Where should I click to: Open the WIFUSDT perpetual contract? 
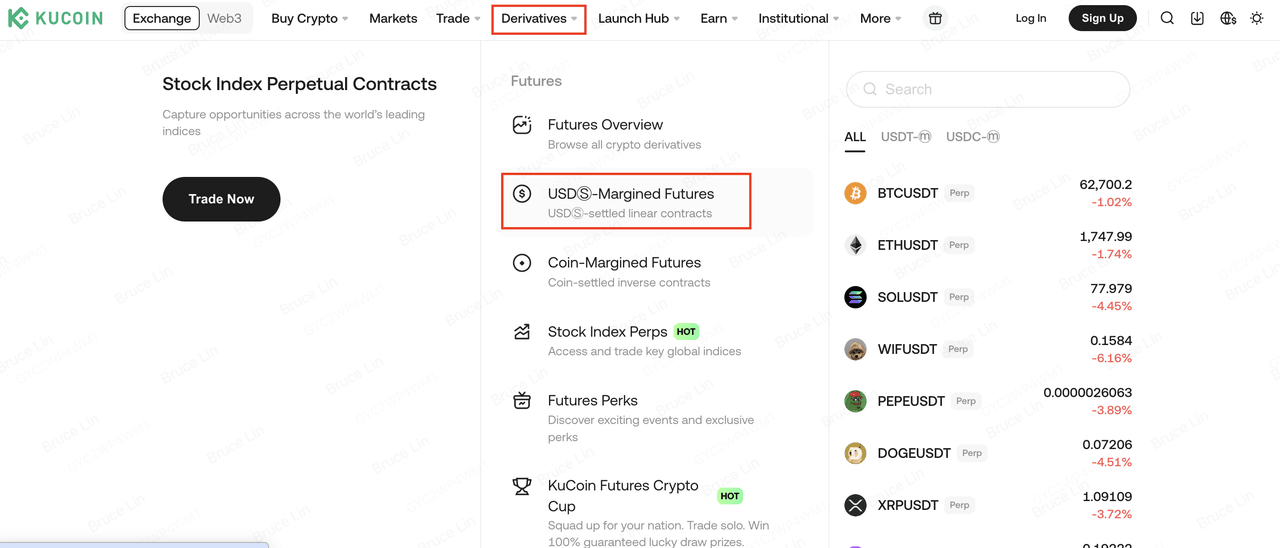pos(988,349)
